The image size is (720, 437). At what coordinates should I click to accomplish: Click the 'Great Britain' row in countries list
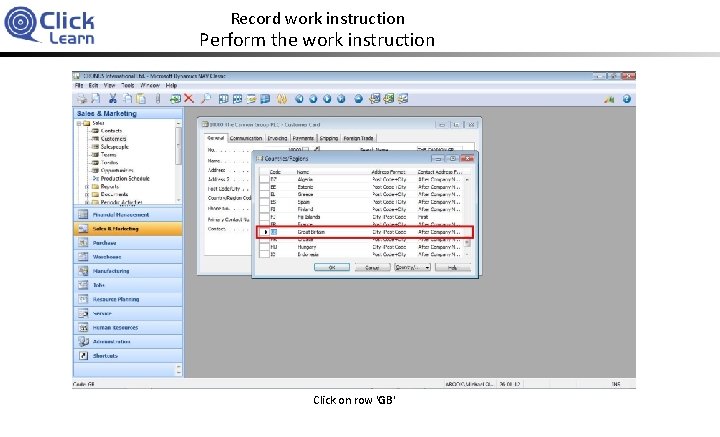point(364,232)
